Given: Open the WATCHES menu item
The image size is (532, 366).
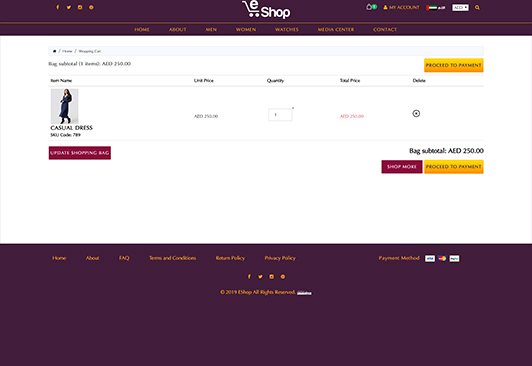Looking at the screenshot, I should [x=287, y=30].
